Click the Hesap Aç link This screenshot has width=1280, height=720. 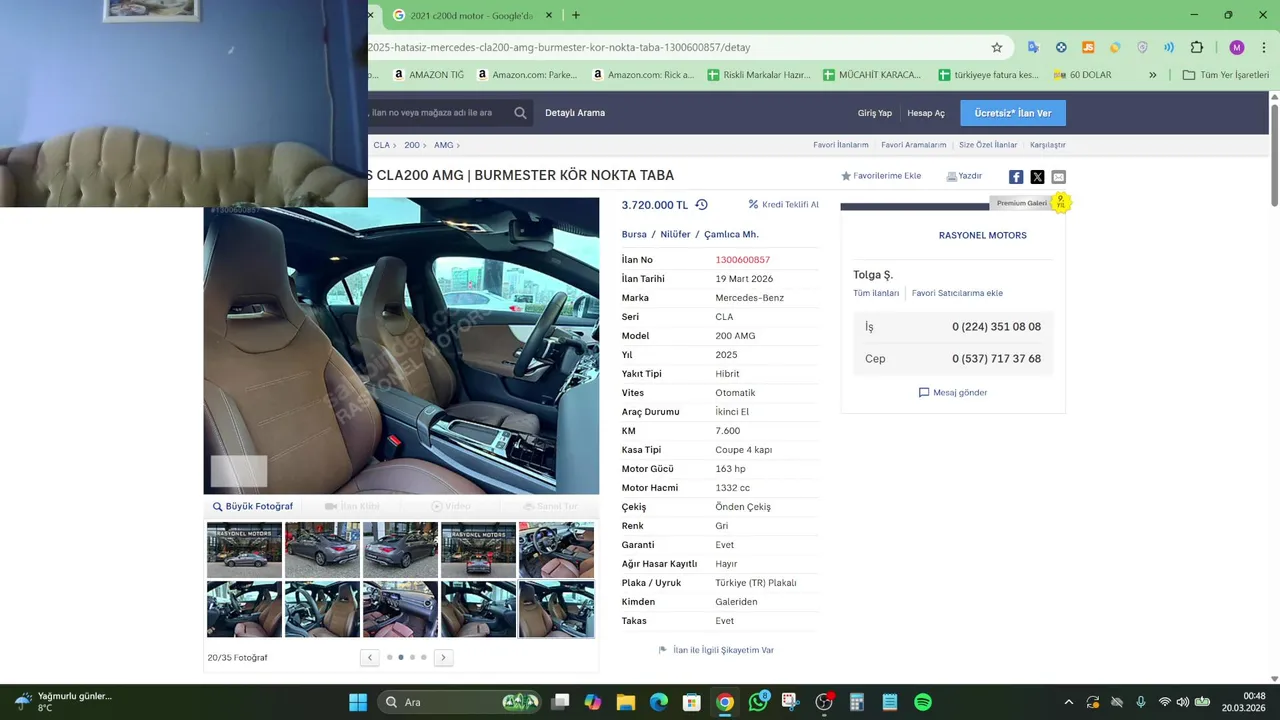pyautogui.click(x=926, y=113)
